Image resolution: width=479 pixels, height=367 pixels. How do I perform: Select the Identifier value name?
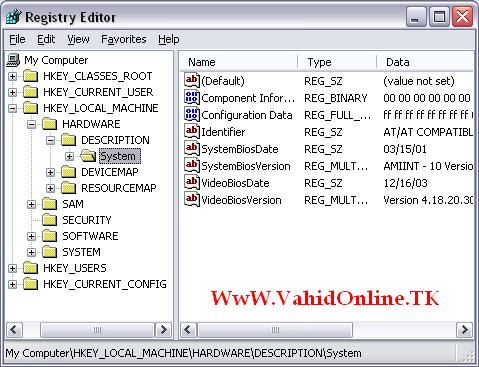click(223, 132)
